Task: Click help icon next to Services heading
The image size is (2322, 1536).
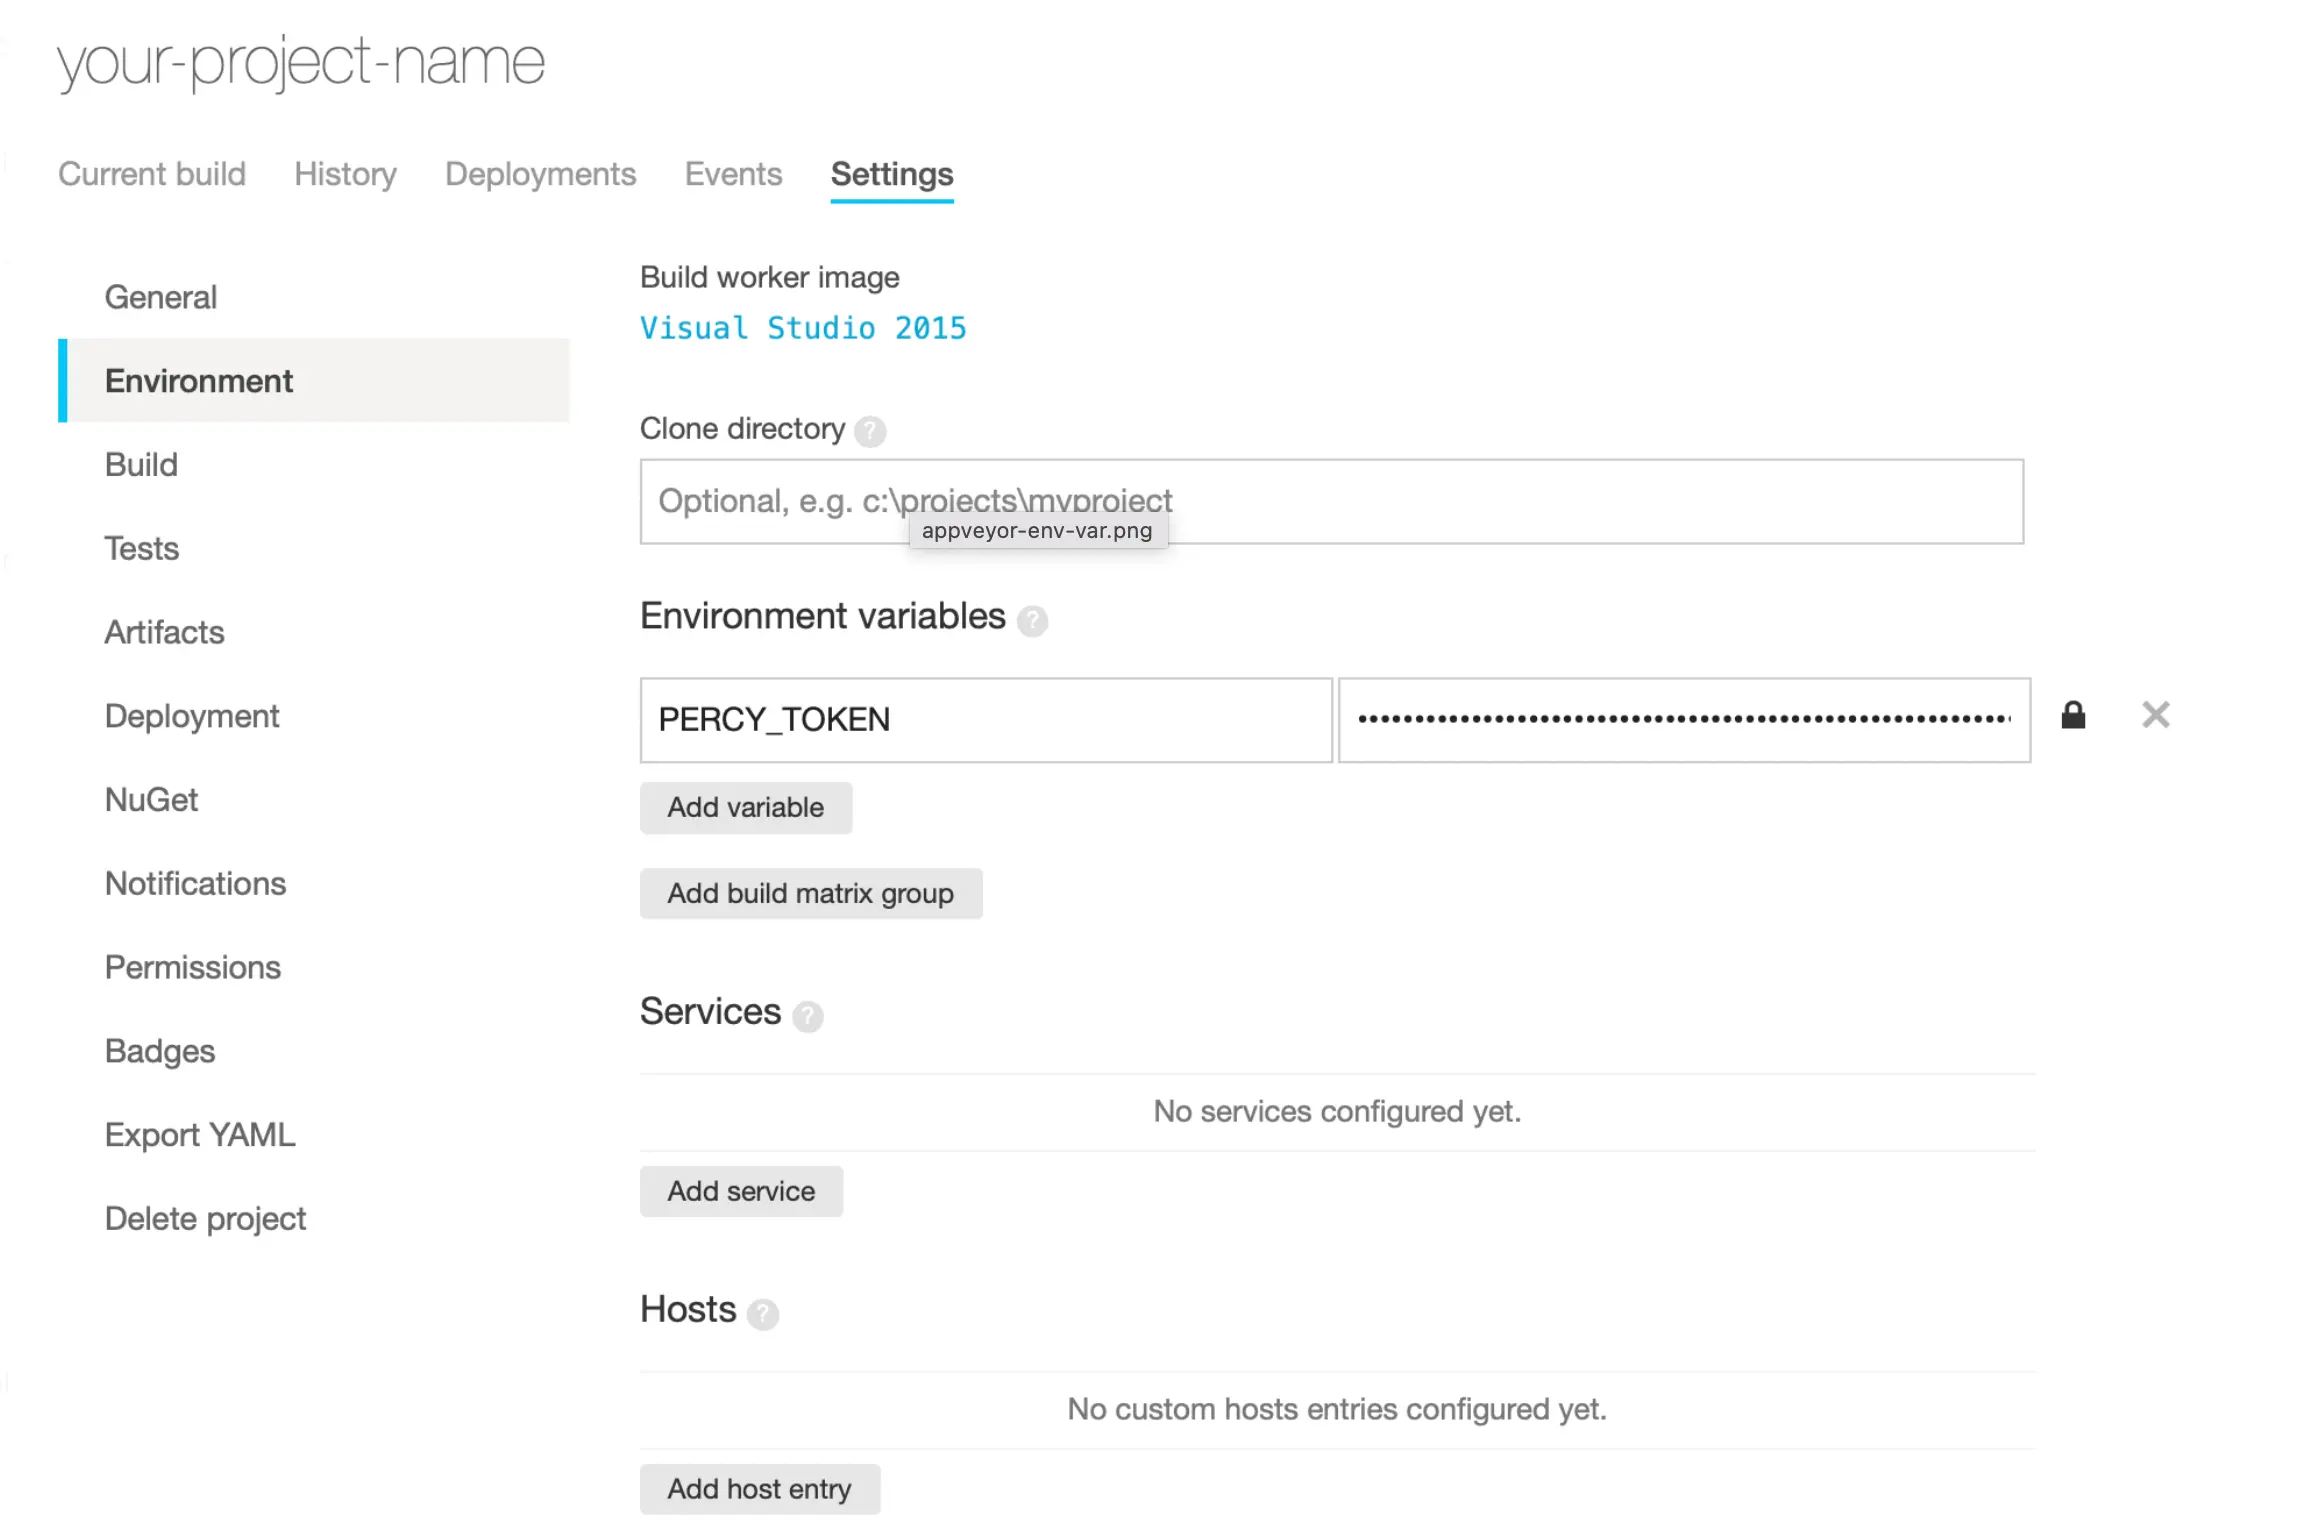Action: click(x=807, y=1016)
